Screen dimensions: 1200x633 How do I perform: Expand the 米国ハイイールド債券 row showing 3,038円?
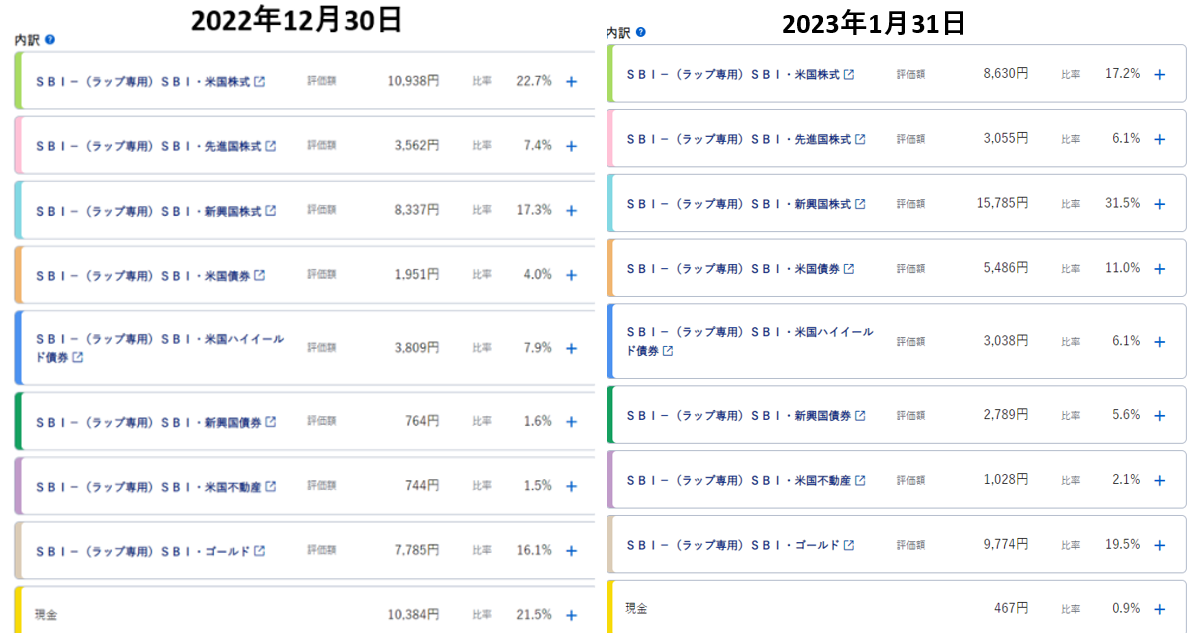[1160, 341]
